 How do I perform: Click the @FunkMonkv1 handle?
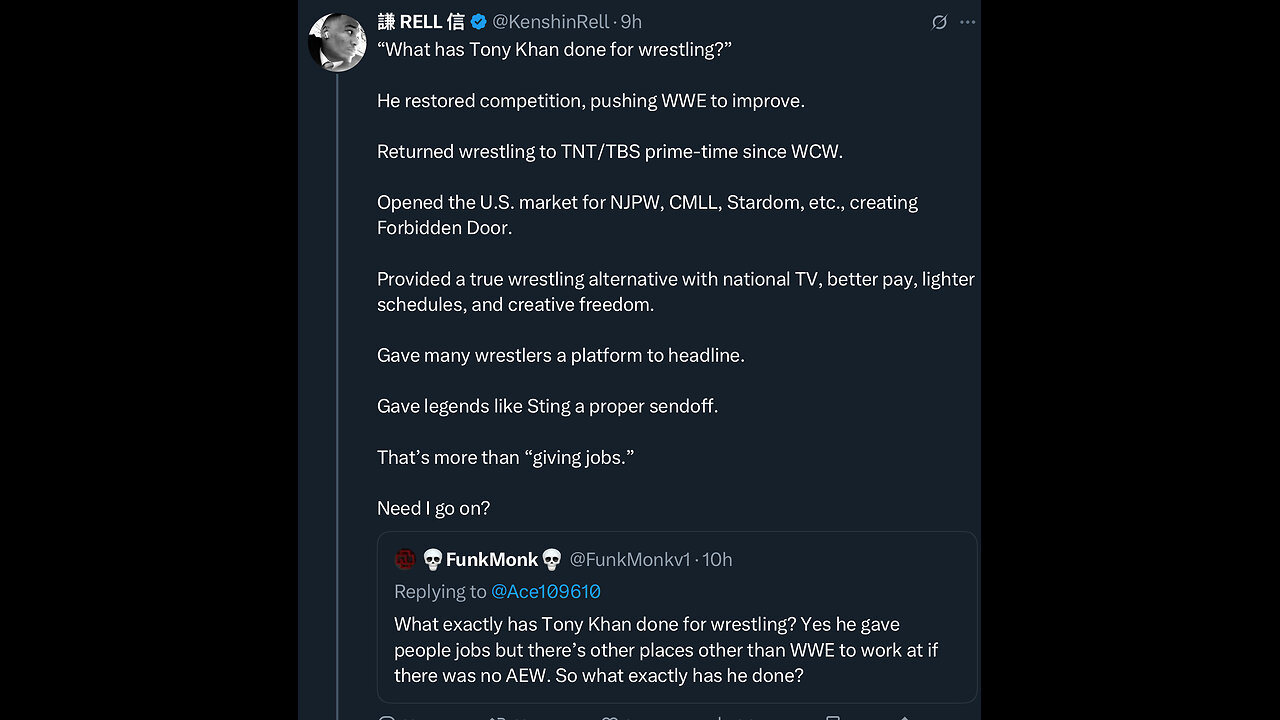pyautogui.click(x=630, y=559)
